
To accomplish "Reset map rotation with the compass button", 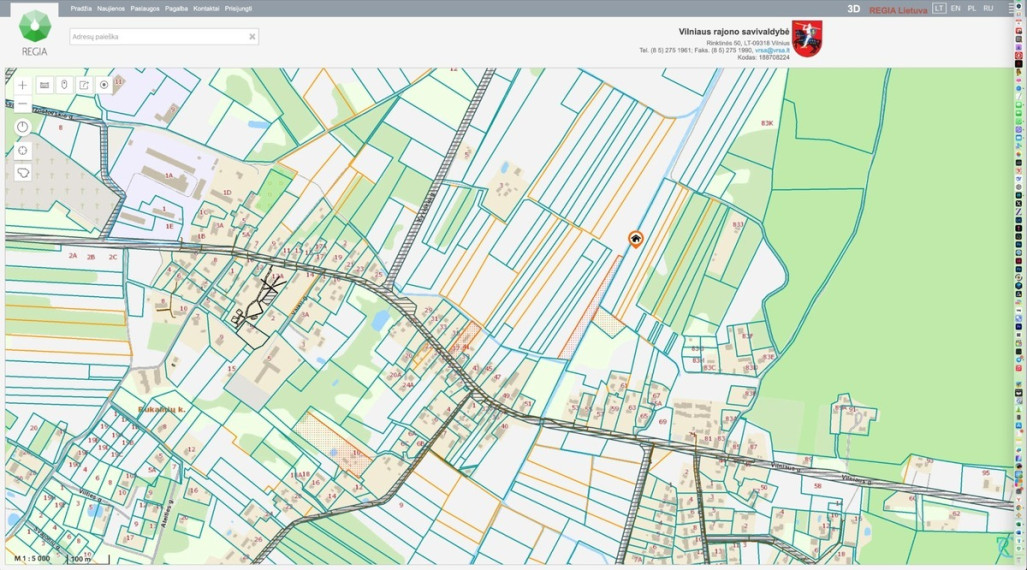I will 22,127.
